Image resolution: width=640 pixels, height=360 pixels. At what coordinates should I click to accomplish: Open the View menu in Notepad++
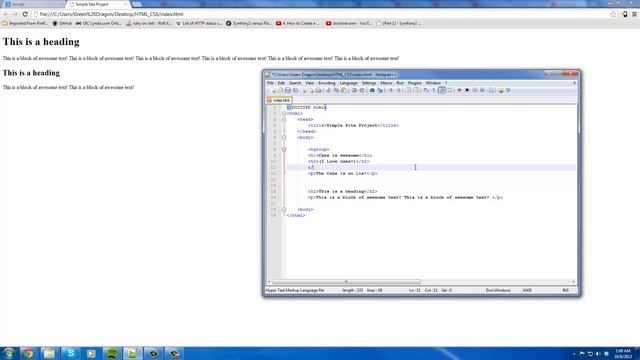click(x=310, y=83)
